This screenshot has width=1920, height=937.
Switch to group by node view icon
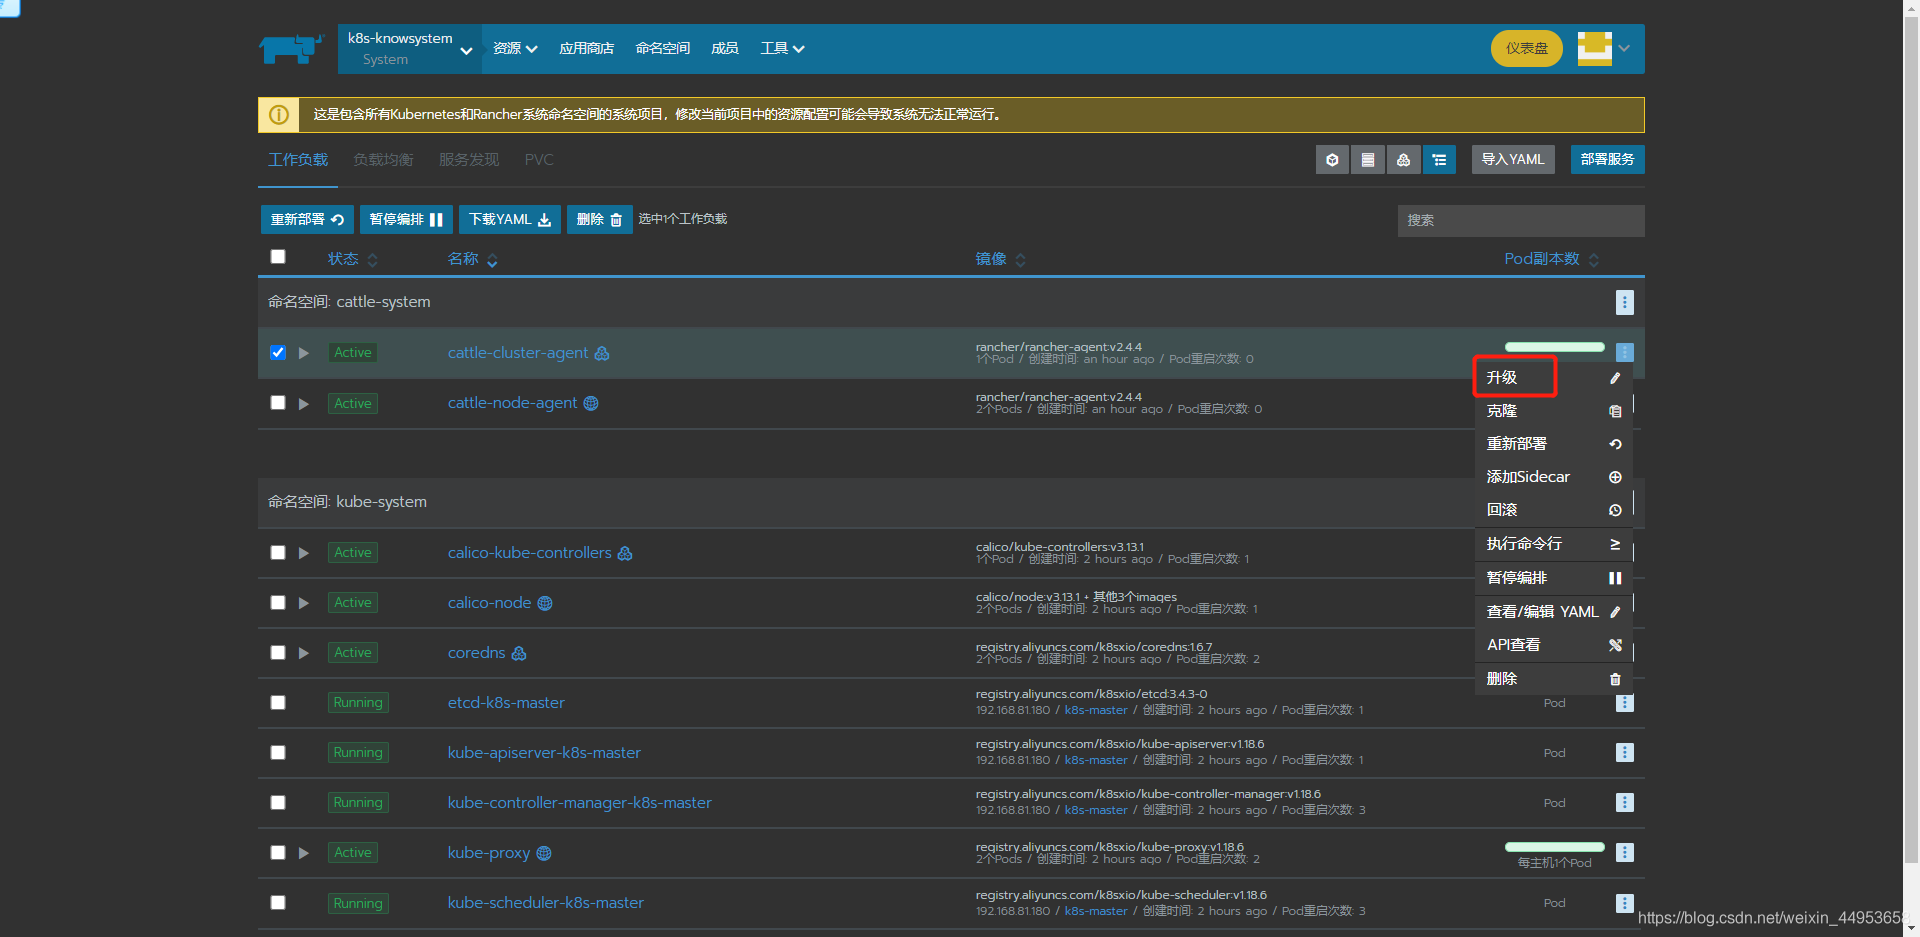(x=1404, y=160)
